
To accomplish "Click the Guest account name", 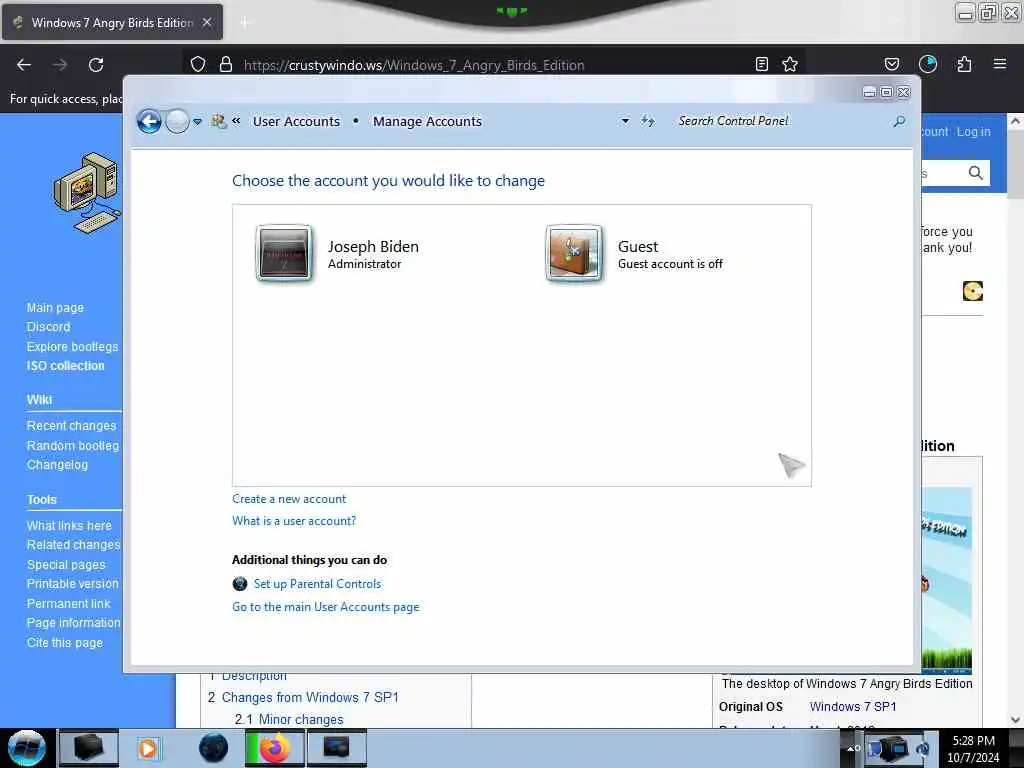I will 638,247.
